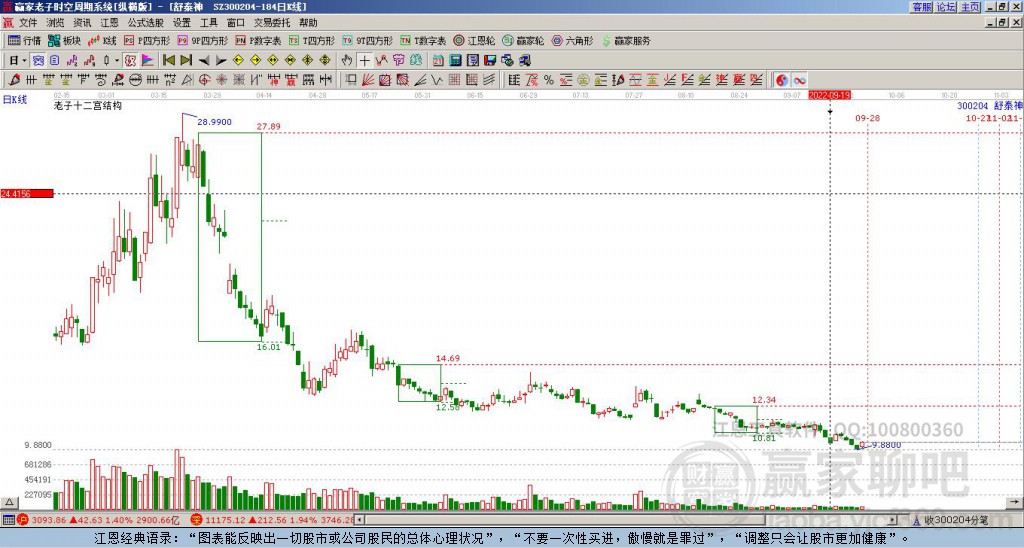Click the 老子十二宫结构 indicator label
The image size is (1024, 548).
[x=88, y=105]
